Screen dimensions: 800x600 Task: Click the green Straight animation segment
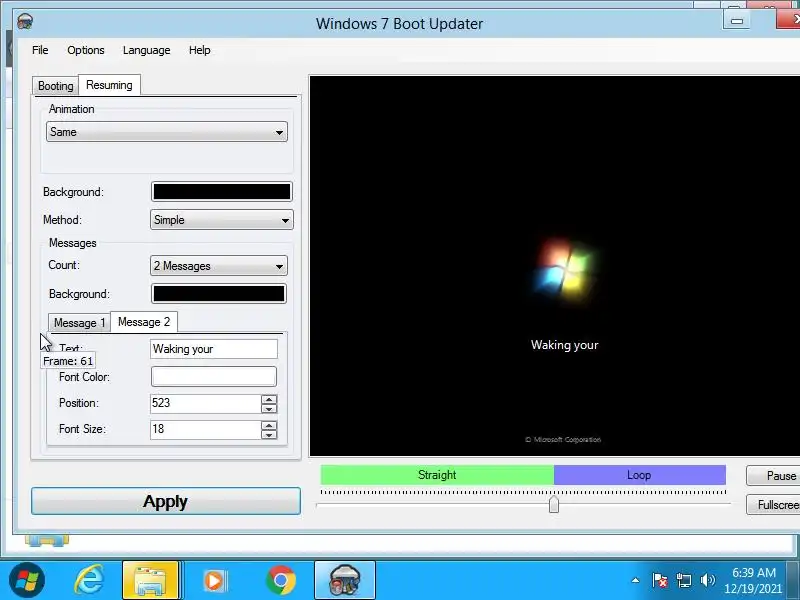(x=437, y=475)
